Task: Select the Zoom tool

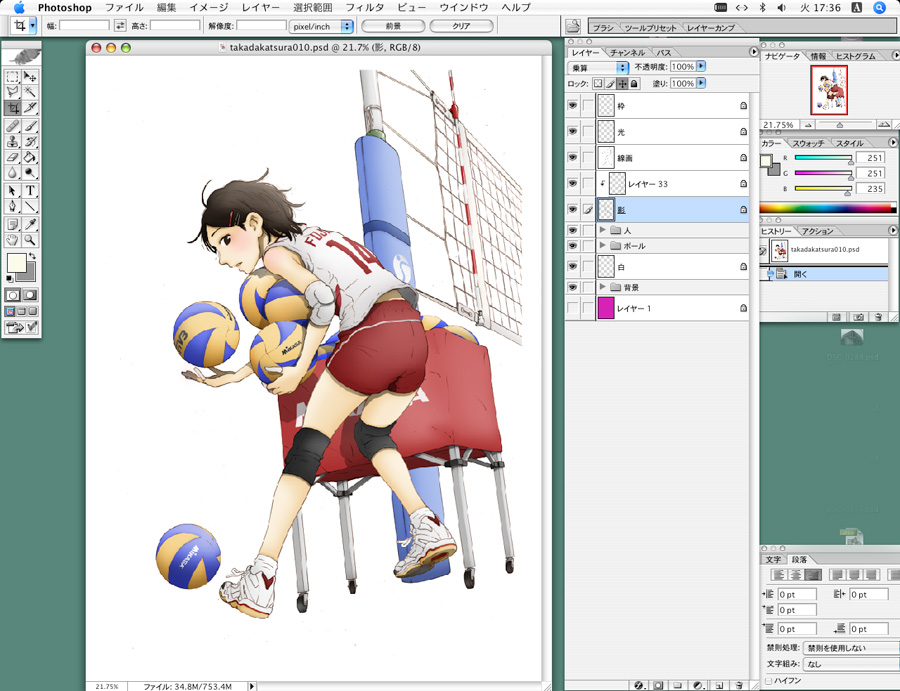Action: (30, 240)
